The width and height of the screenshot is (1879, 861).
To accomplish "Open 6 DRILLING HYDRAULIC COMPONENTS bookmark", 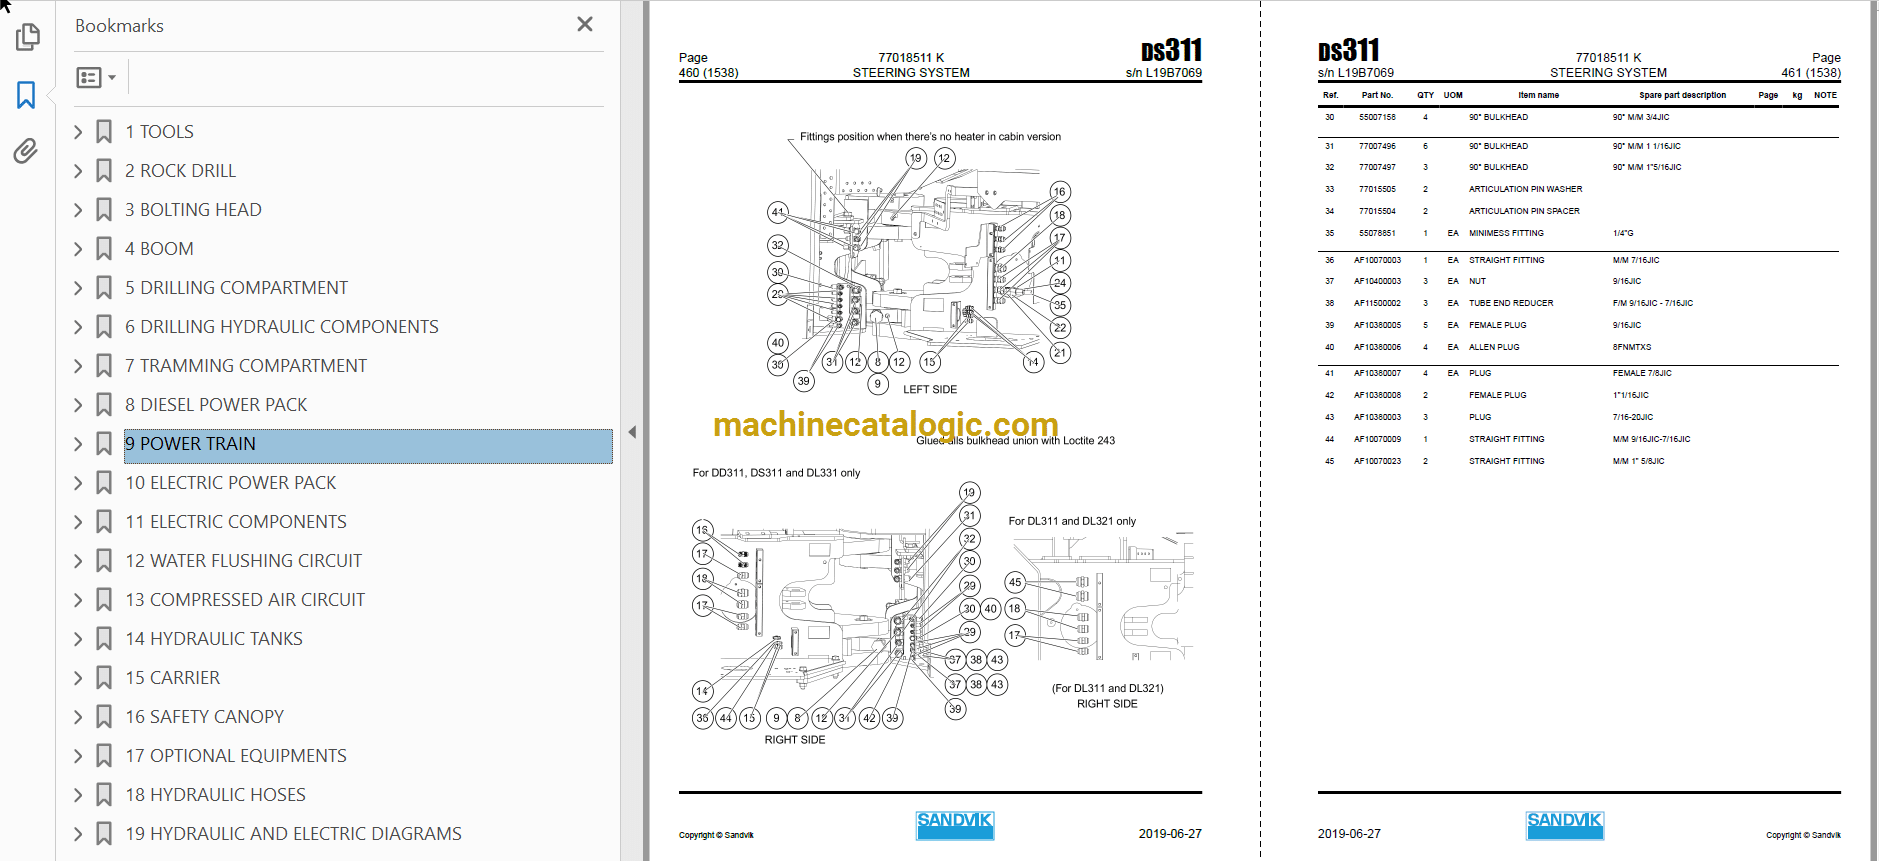I will tap(282, 327).
